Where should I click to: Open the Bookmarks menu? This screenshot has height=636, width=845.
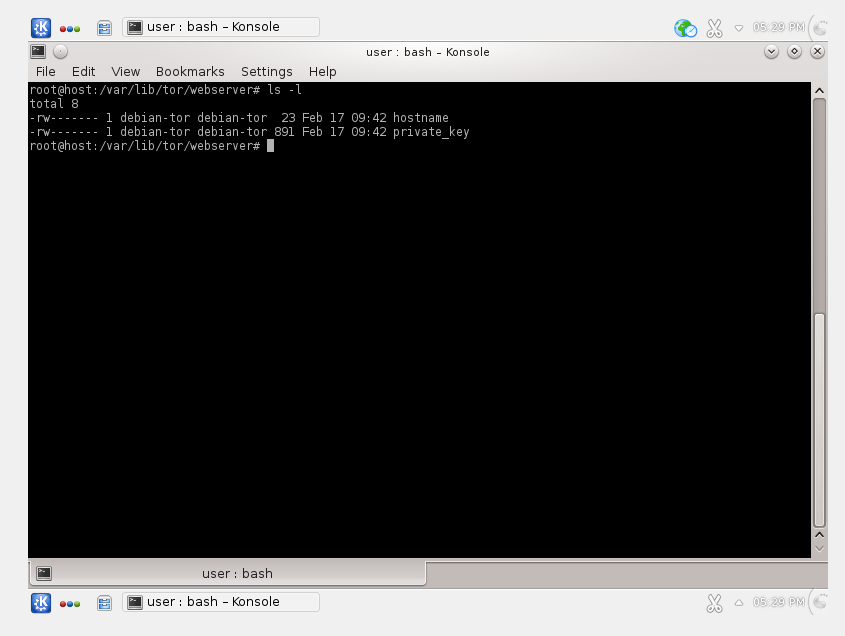tap(190, 72)
